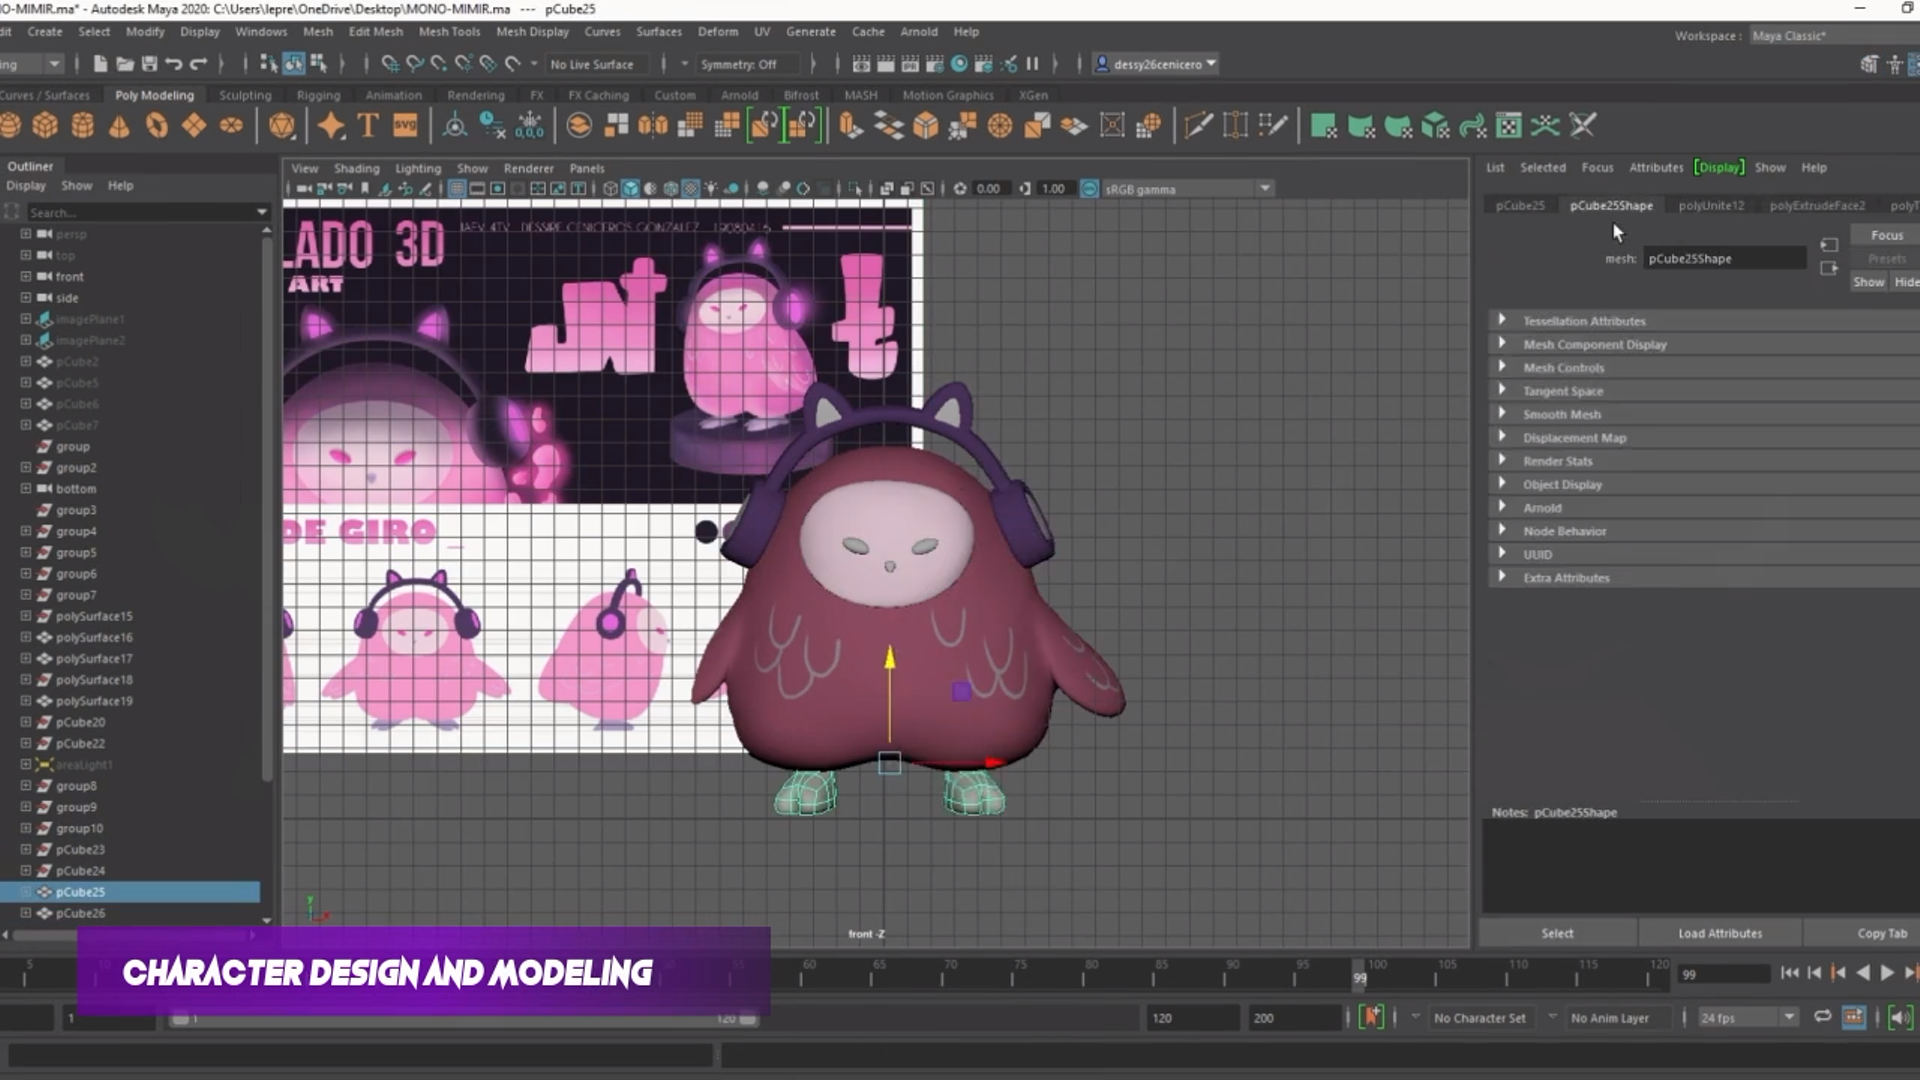Click the time slider marker at frame 99
Screen dimensions: 1920x1080
tap(1359, 975)
